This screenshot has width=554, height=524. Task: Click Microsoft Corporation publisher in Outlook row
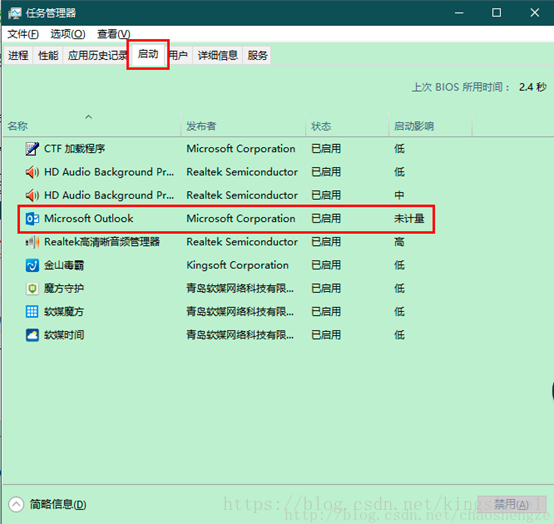point(241,219)
